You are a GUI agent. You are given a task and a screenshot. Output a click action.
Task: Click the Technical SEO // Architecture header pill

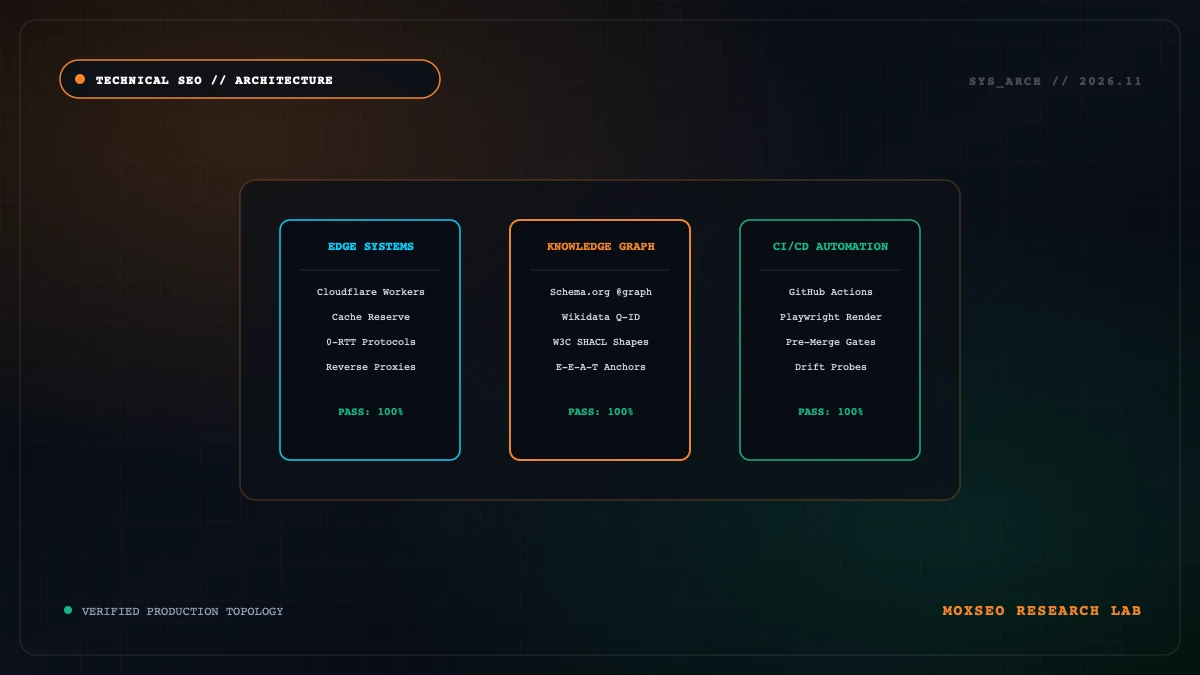[250, 79]
